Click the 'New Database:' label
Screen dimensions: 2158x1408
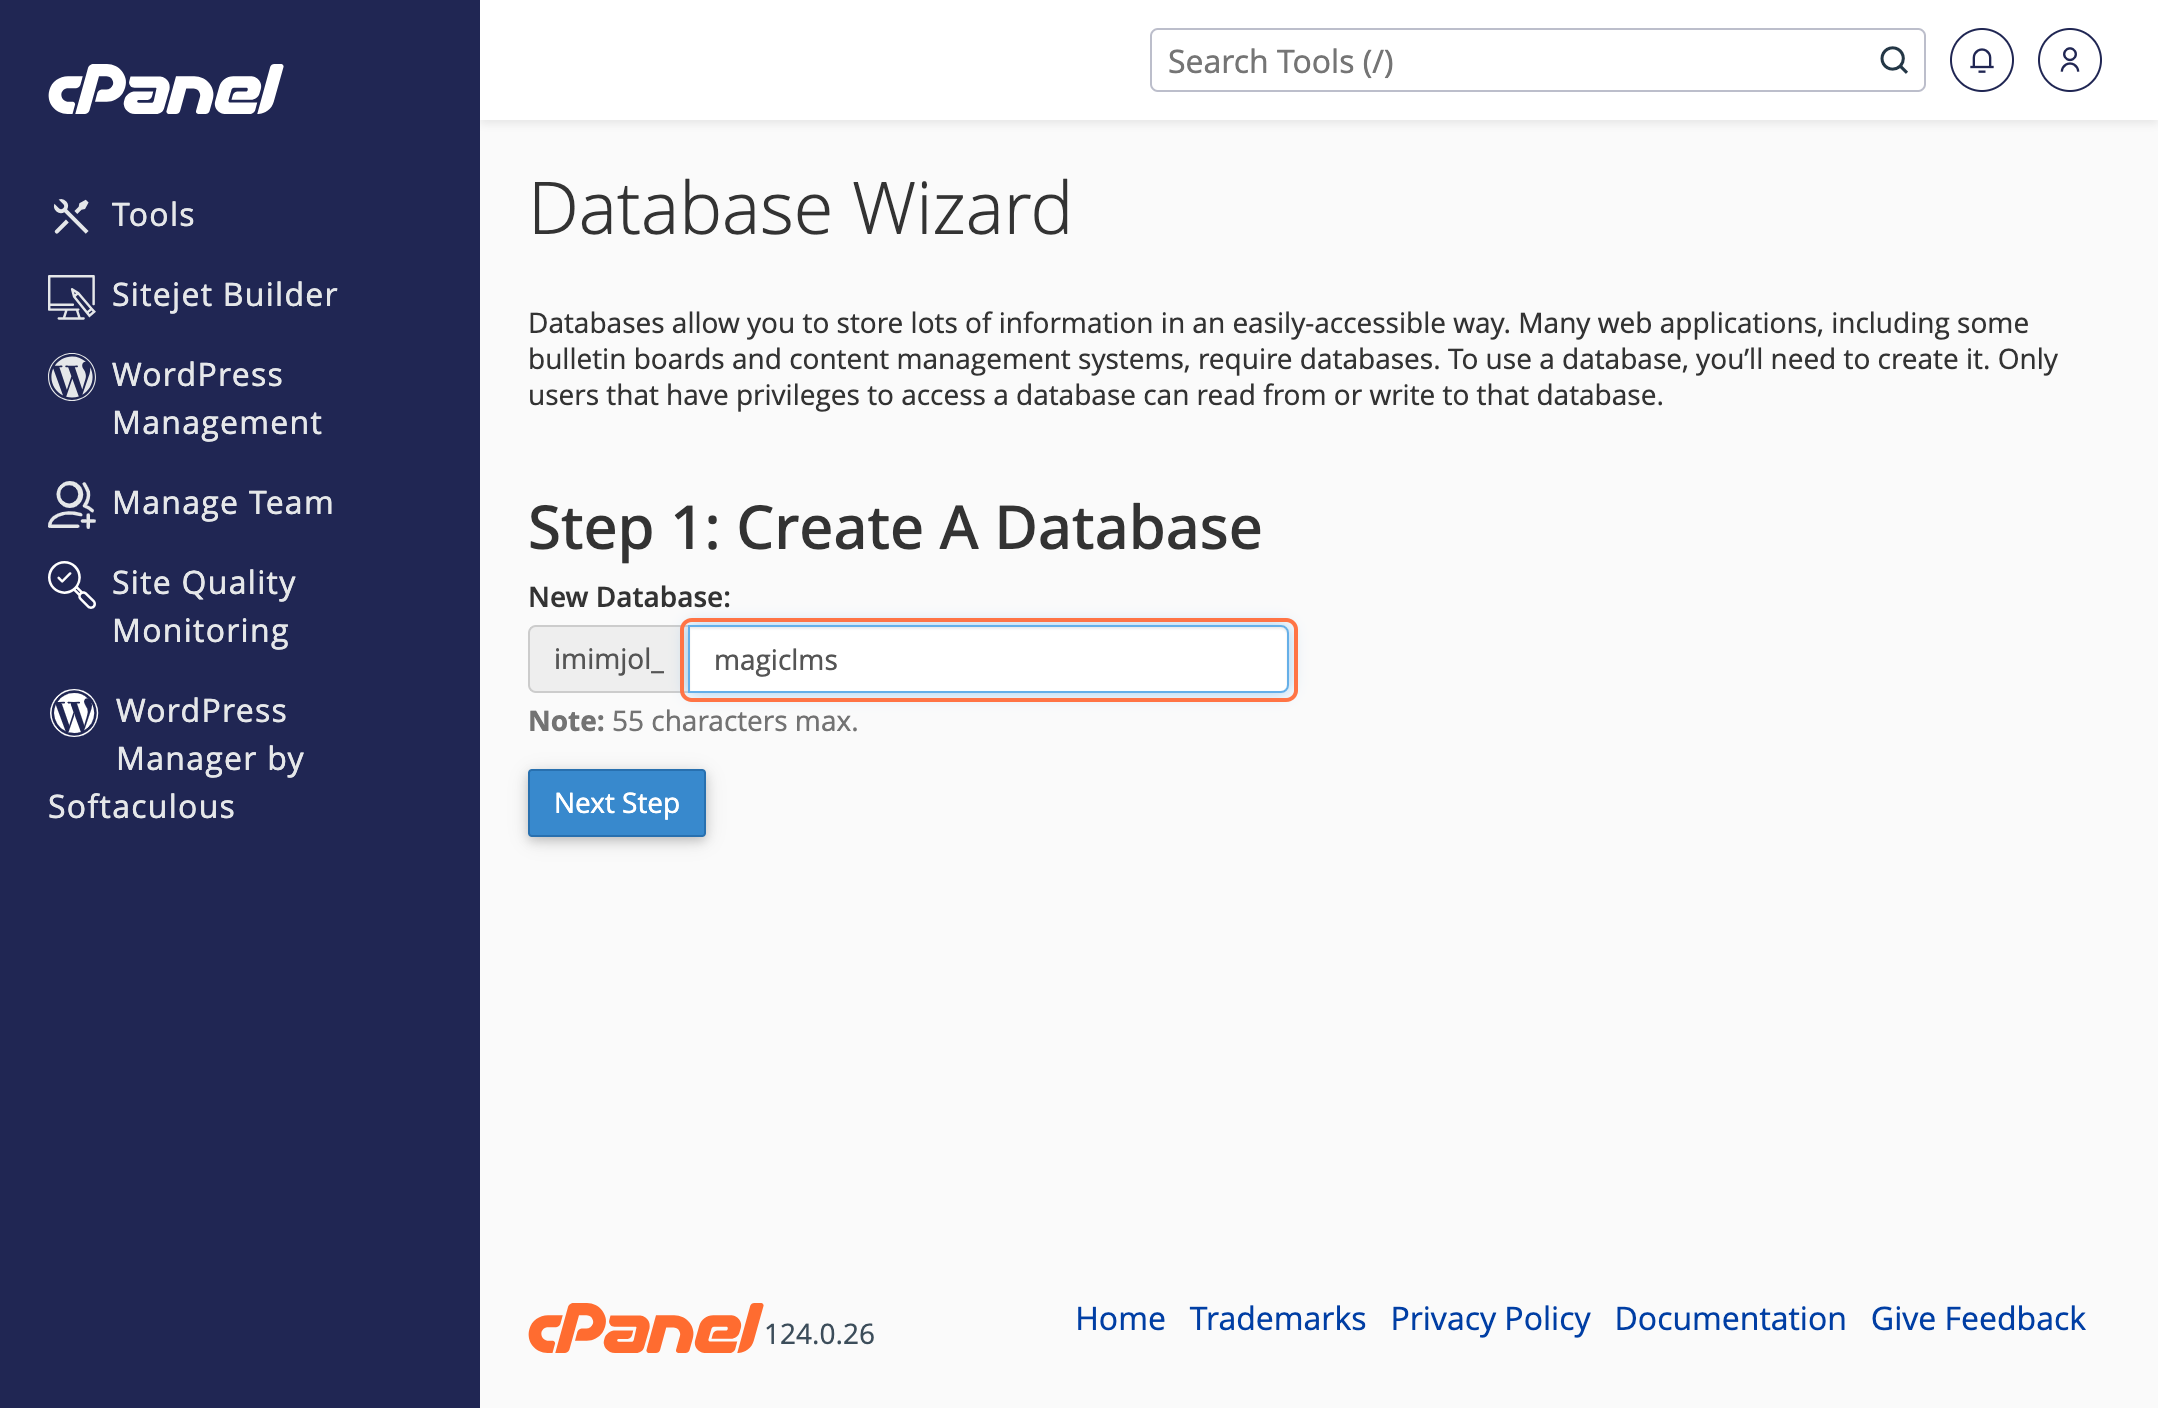(629, 597)
